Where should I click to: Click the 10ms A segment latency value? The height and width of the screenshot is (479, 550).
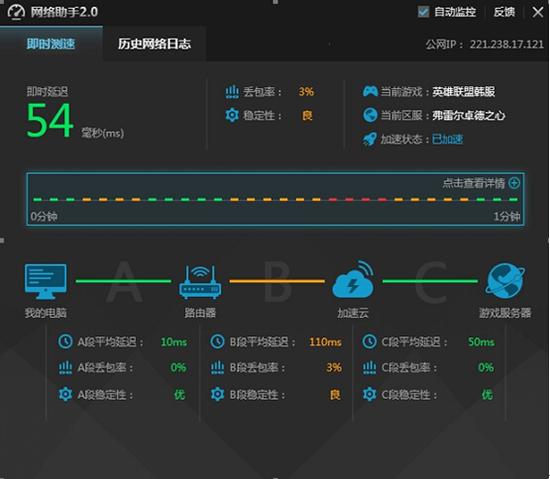pos(174,342)
